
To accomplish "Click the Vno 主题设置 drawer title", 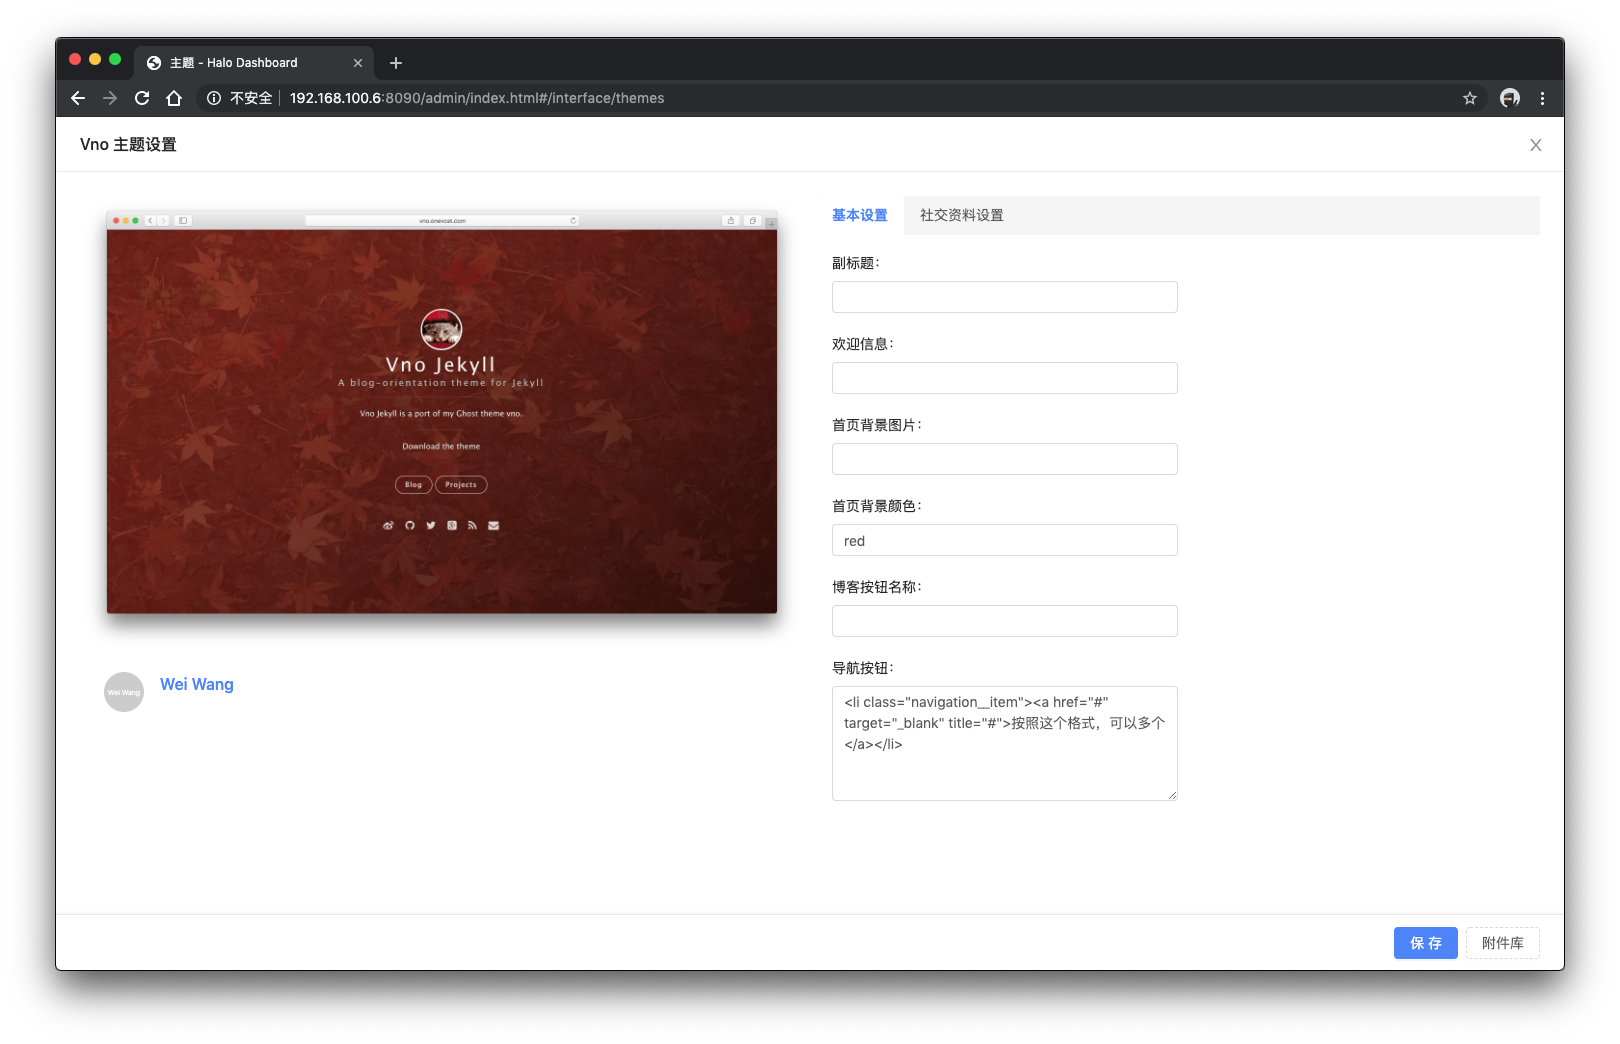I will [x=128, y=145].
